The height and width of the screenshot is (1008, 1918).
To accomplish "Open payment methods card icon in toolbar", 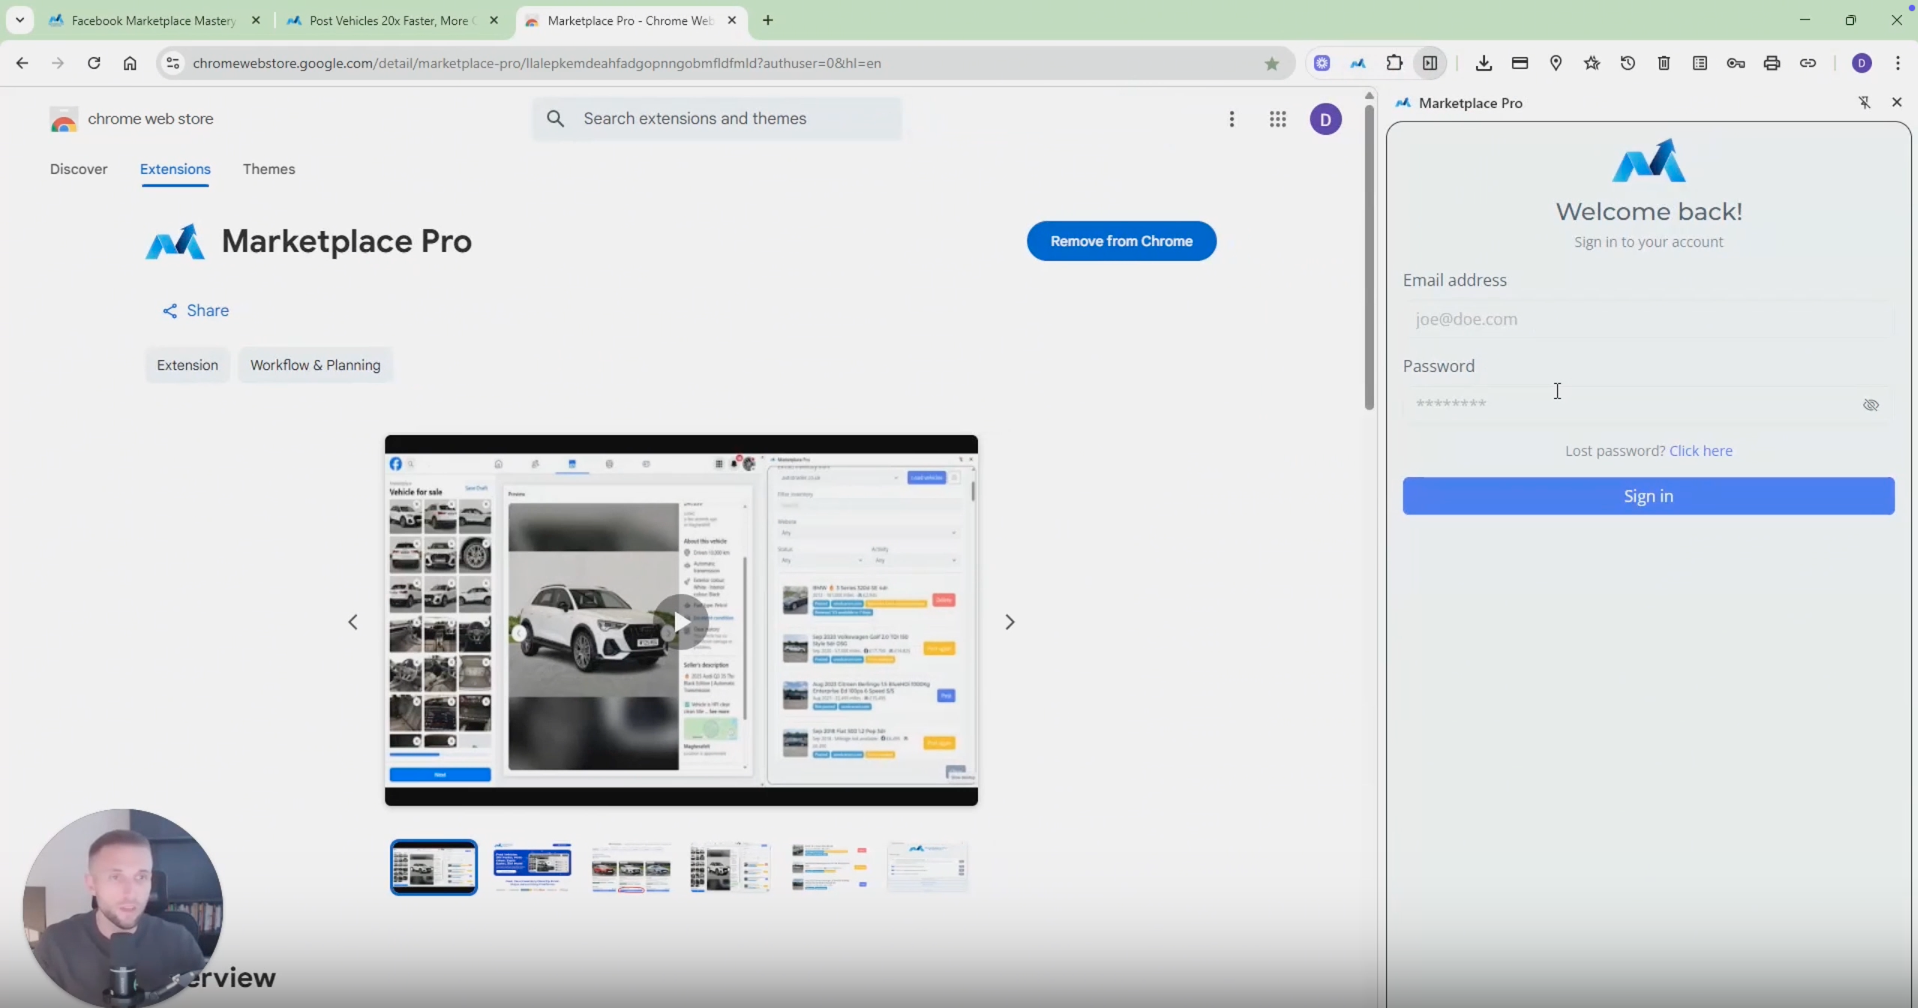I will (x=1520, y=63).
